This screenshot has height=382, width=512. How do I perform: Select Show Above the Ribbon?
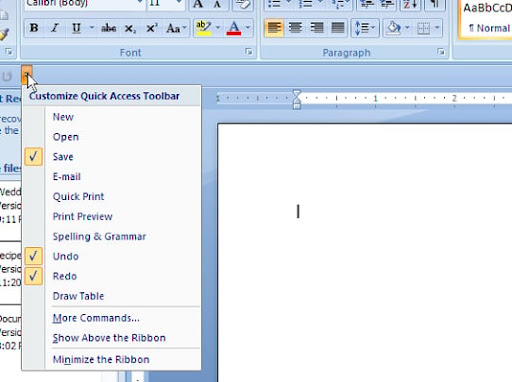[112, 338]
